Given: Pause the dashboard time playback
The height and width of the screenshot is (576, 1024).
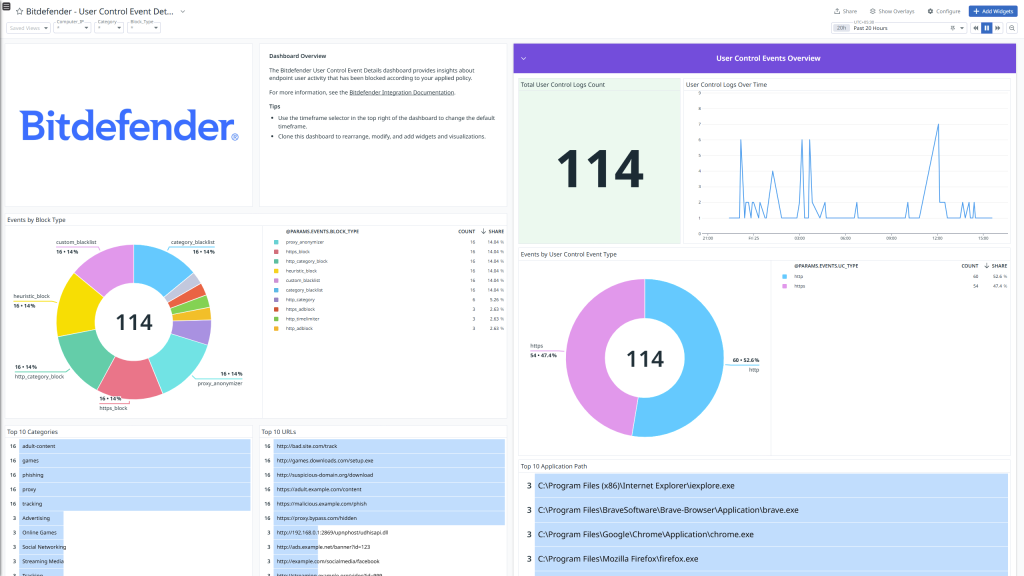Looking at the screenshot, I should pyautogui.click(x=986, y=27).
